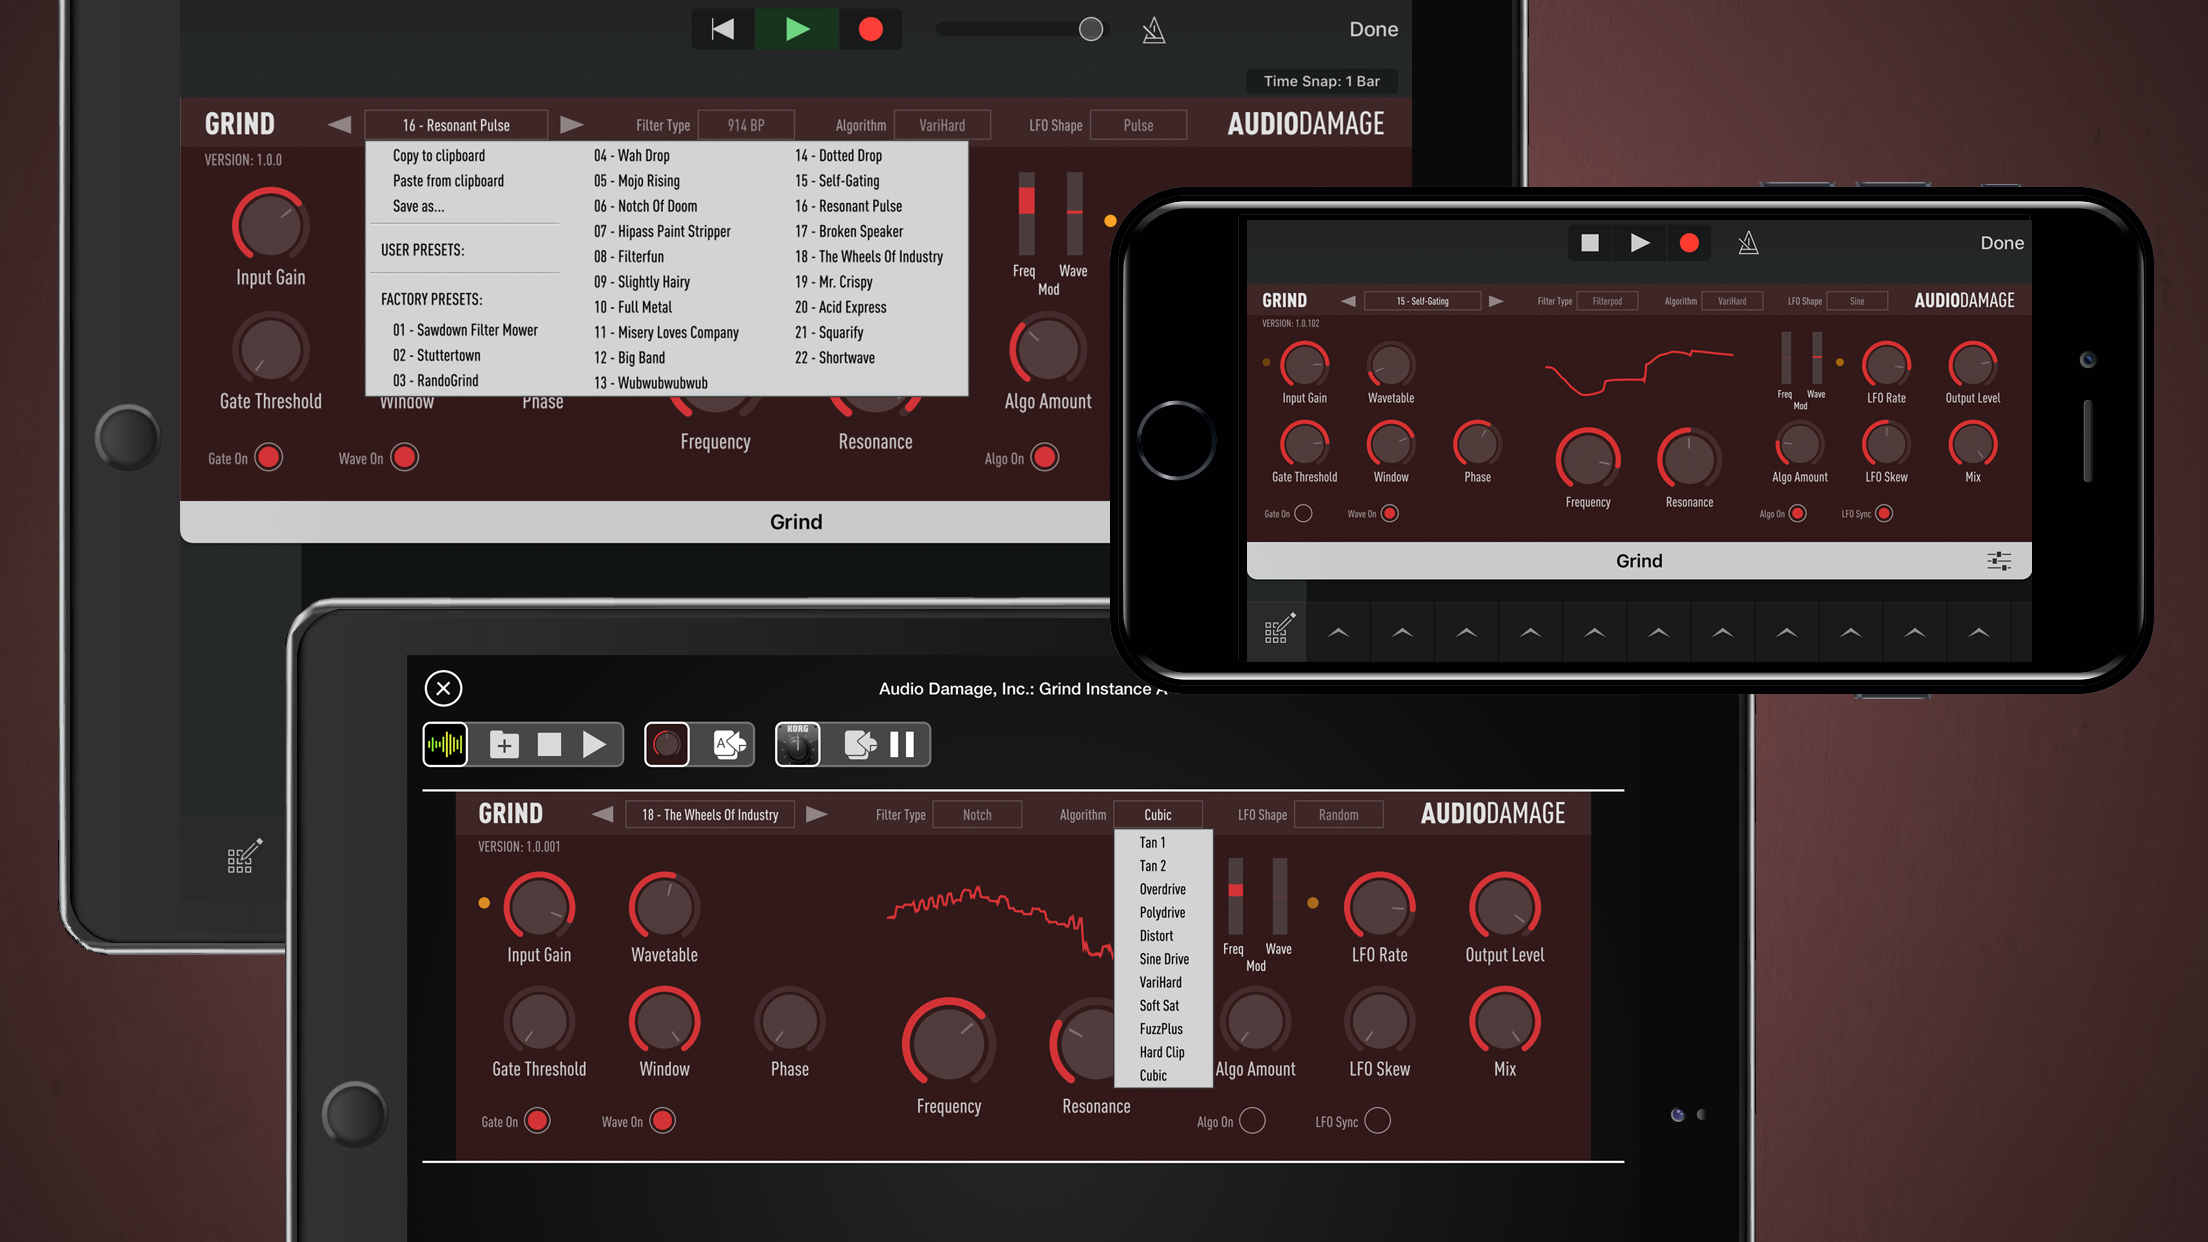This screenshot has height=1242, width=2208.
Task: Close the Grind instance with X button
Action: [x=443, y=688]
